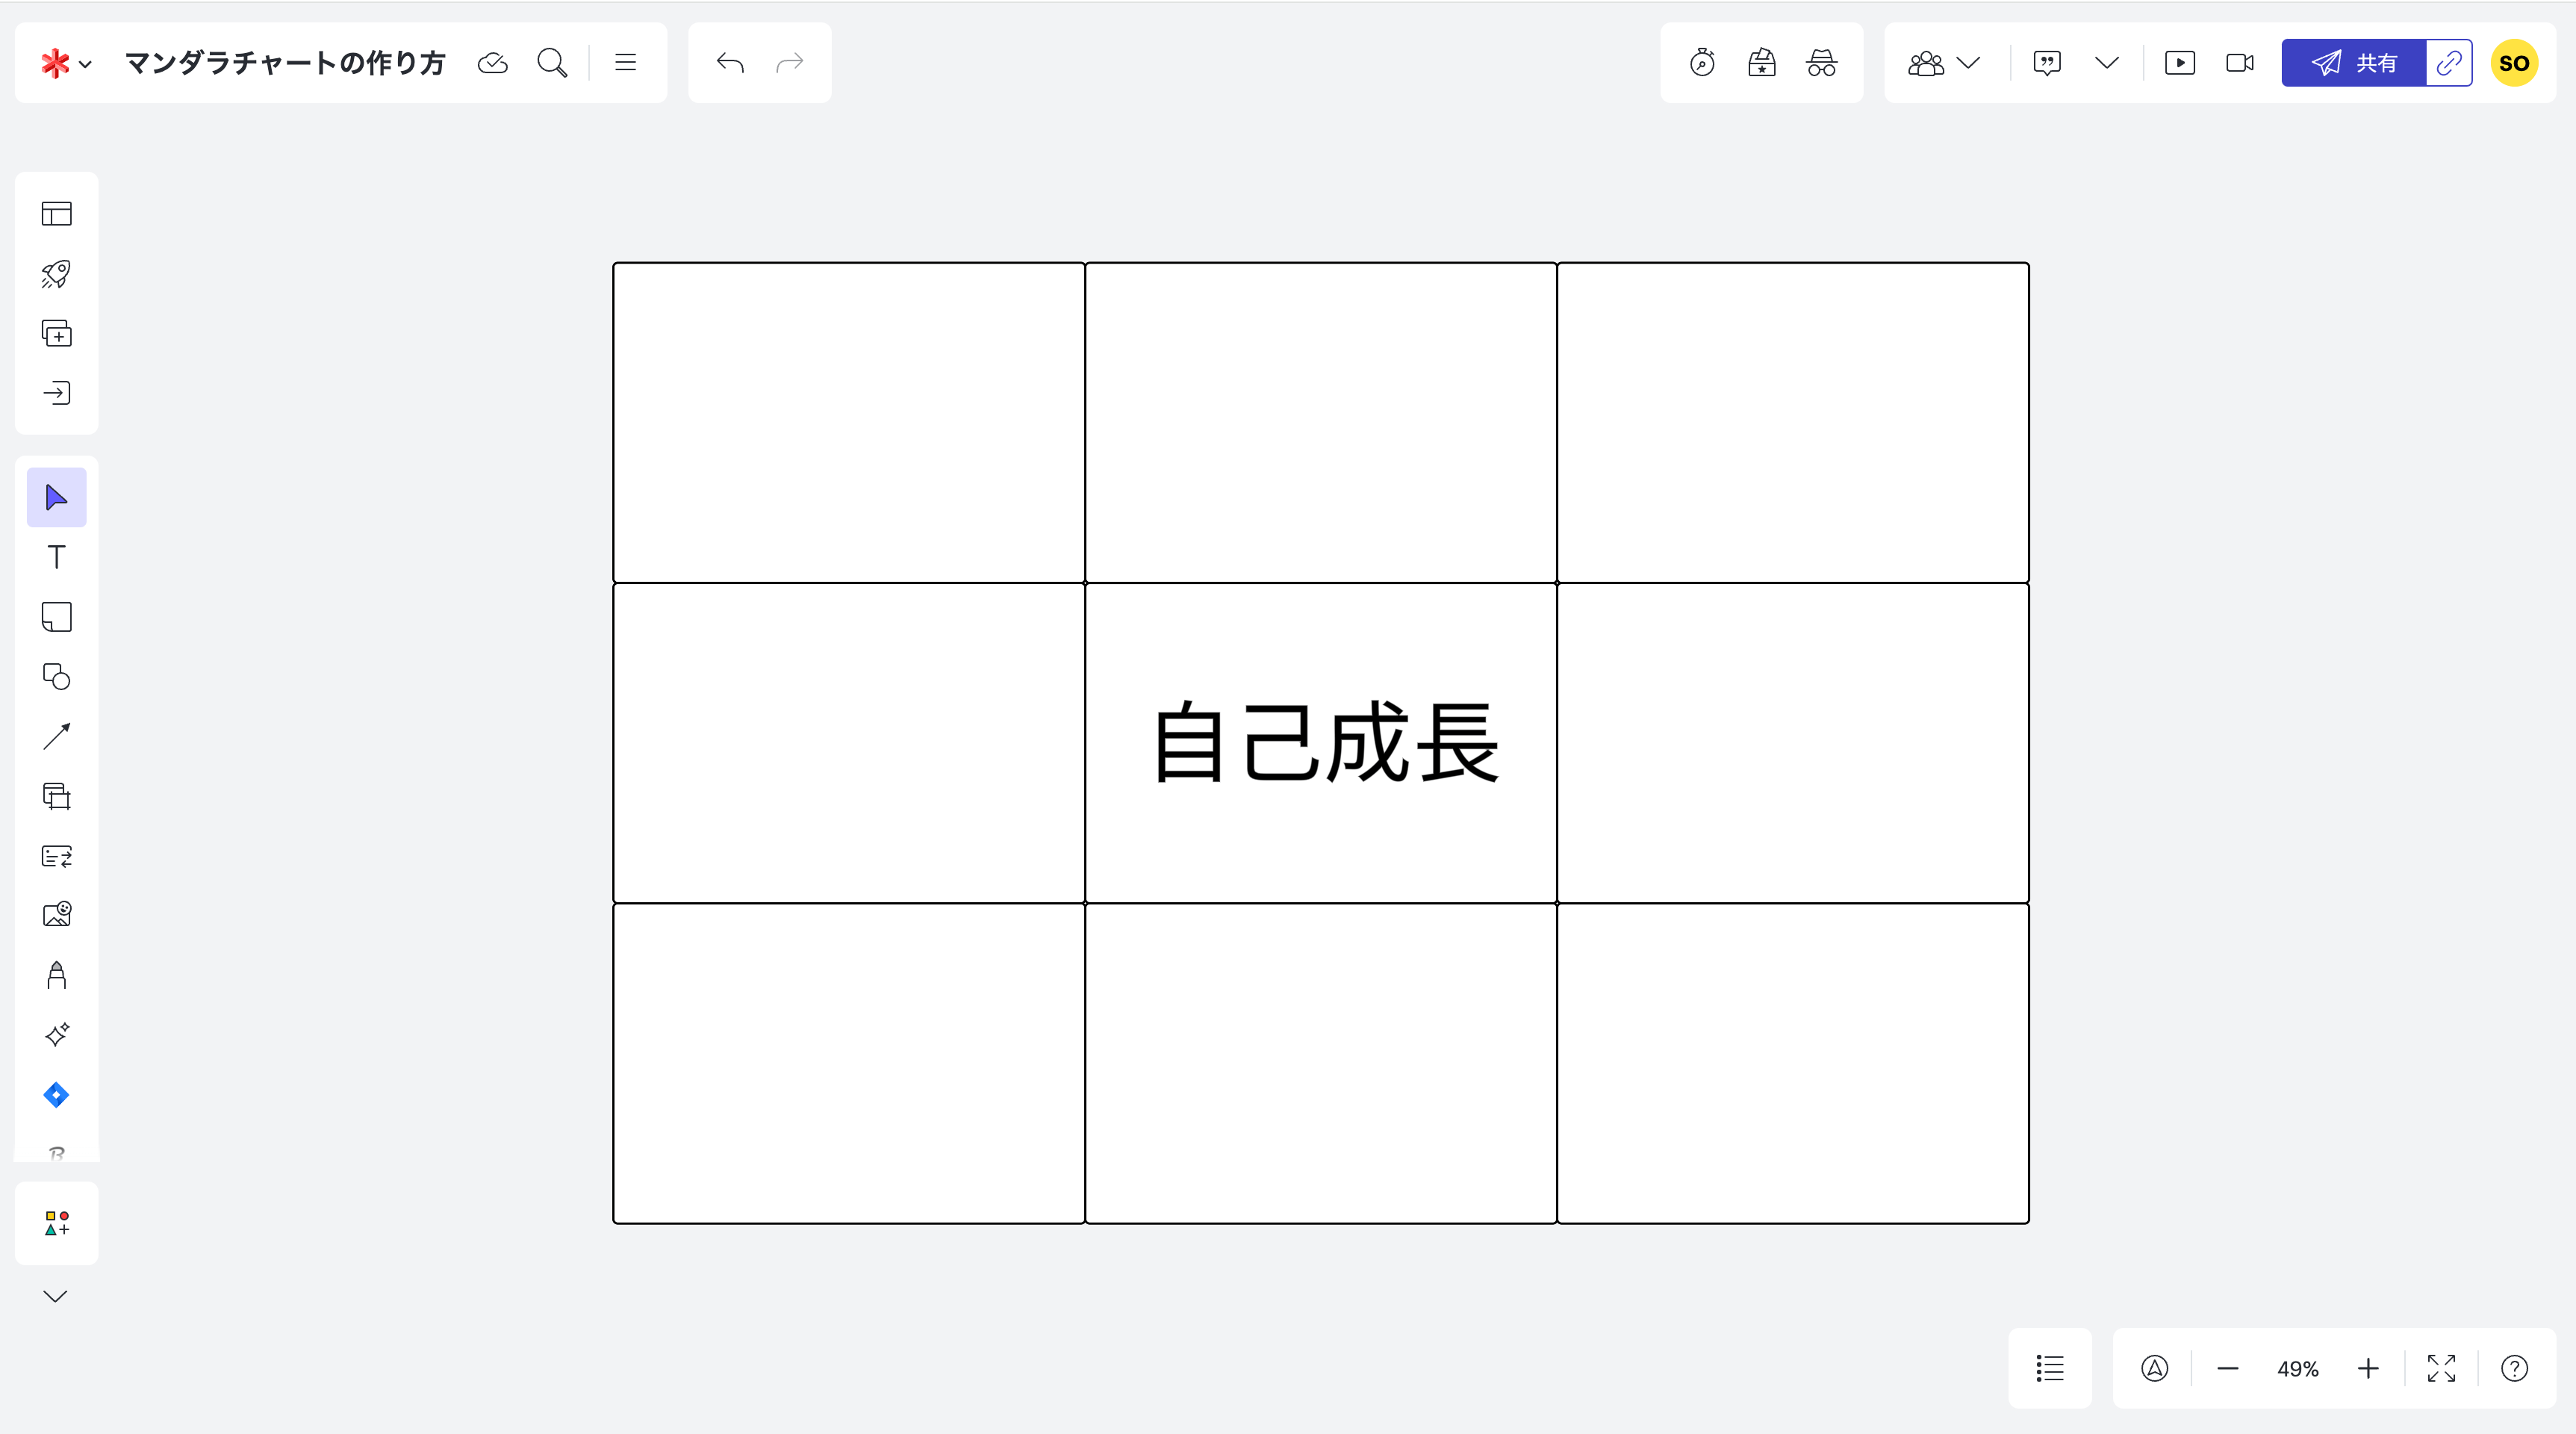Open the shapes tool
The width and height of the screenshot is (2576, 1434).
58,677
